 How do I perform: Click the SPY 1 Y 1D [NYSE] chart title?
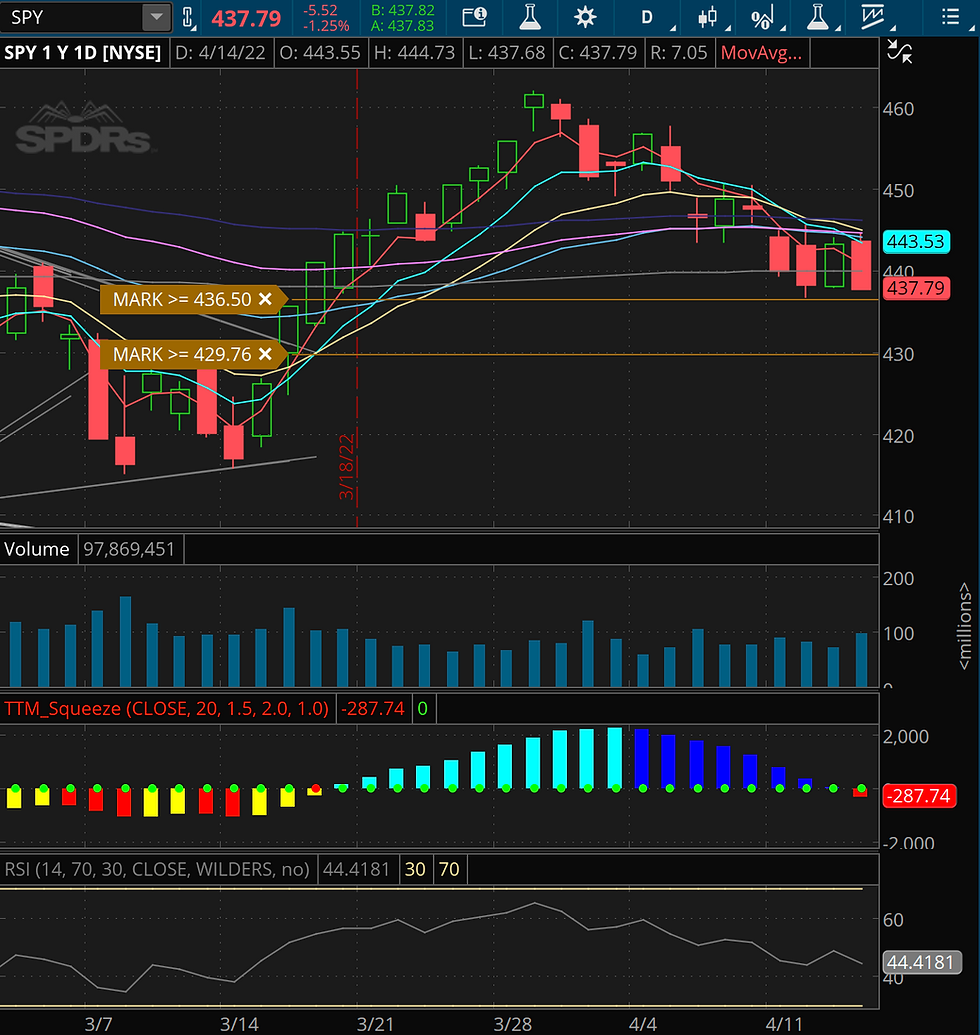tap(82, 53)
